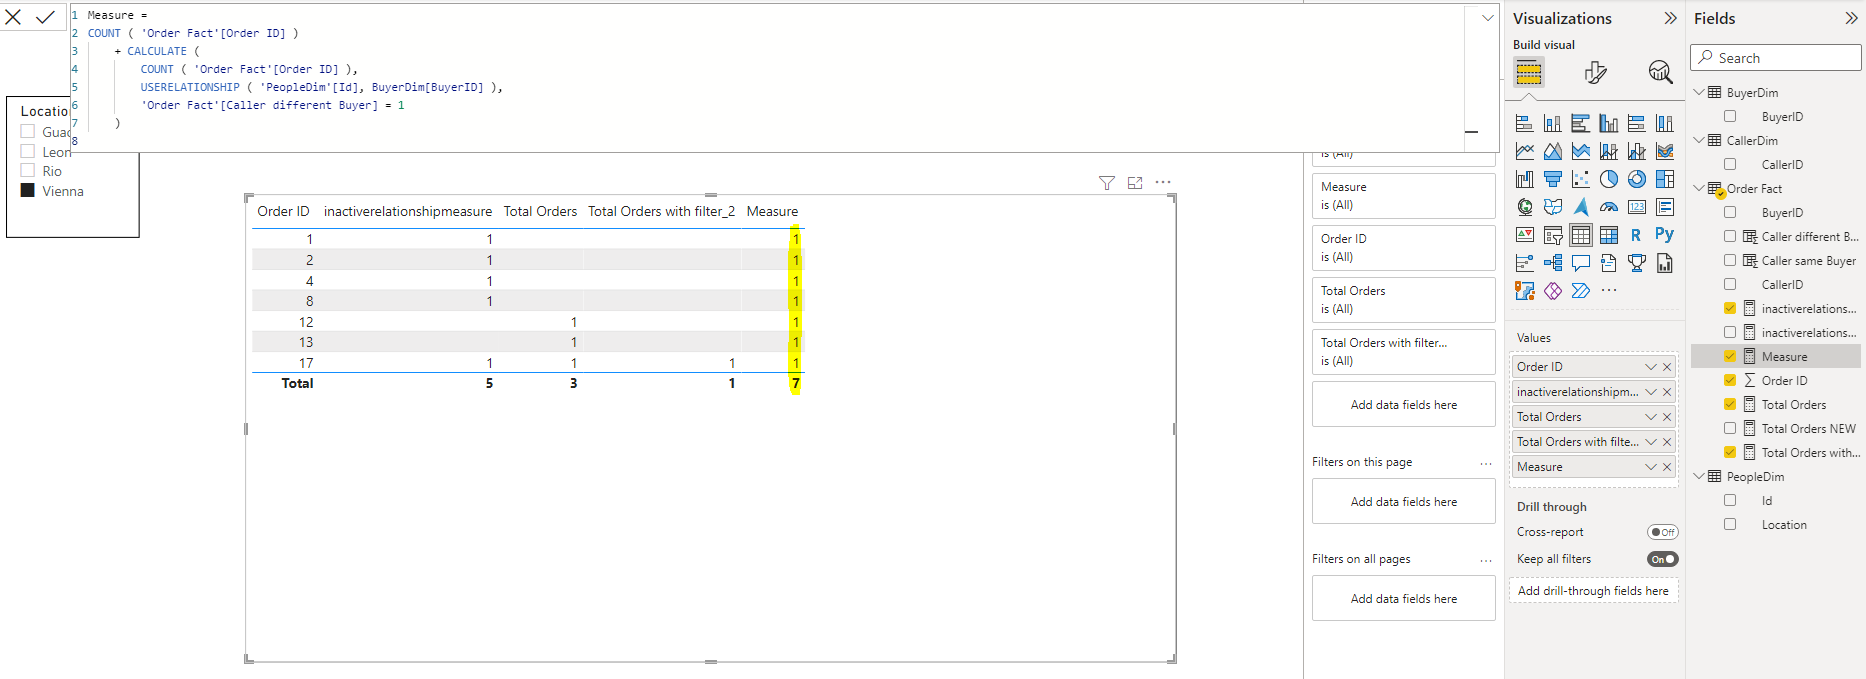The image size is (1866, 679).
Task: Choose the card (123) visual
Action: point(1637,207)
